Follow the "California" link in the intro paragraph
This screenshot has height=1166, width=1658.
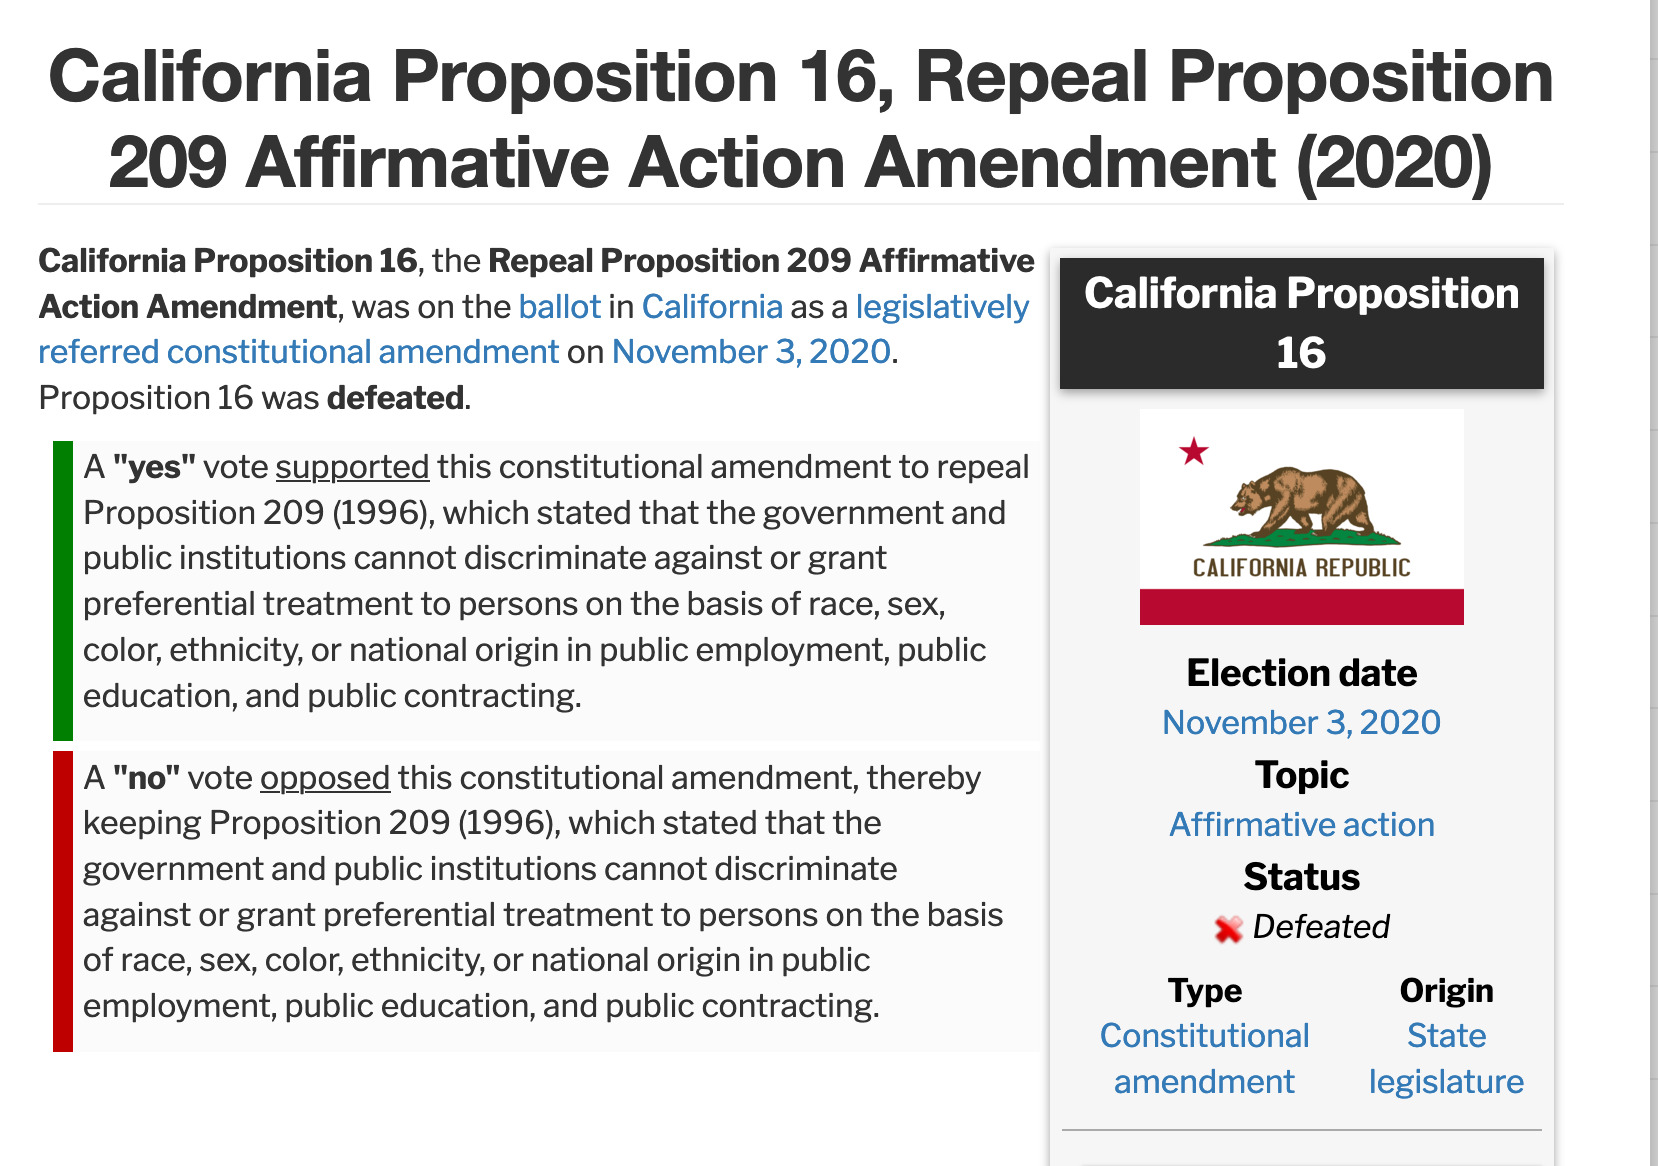(711, 307)
